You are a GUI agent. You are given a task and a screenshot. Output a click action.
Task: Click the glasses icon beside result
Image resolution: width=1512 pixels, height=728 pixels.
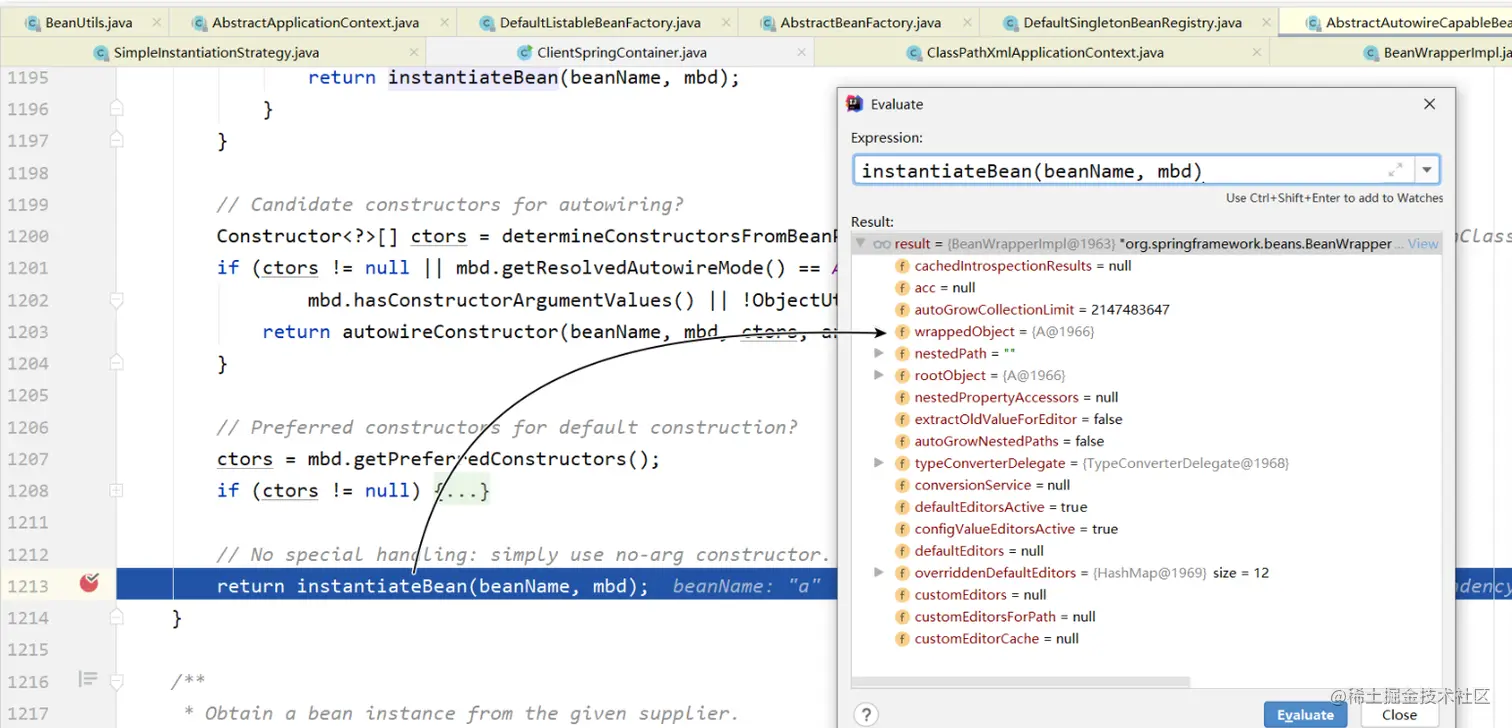tap(881, 244)
